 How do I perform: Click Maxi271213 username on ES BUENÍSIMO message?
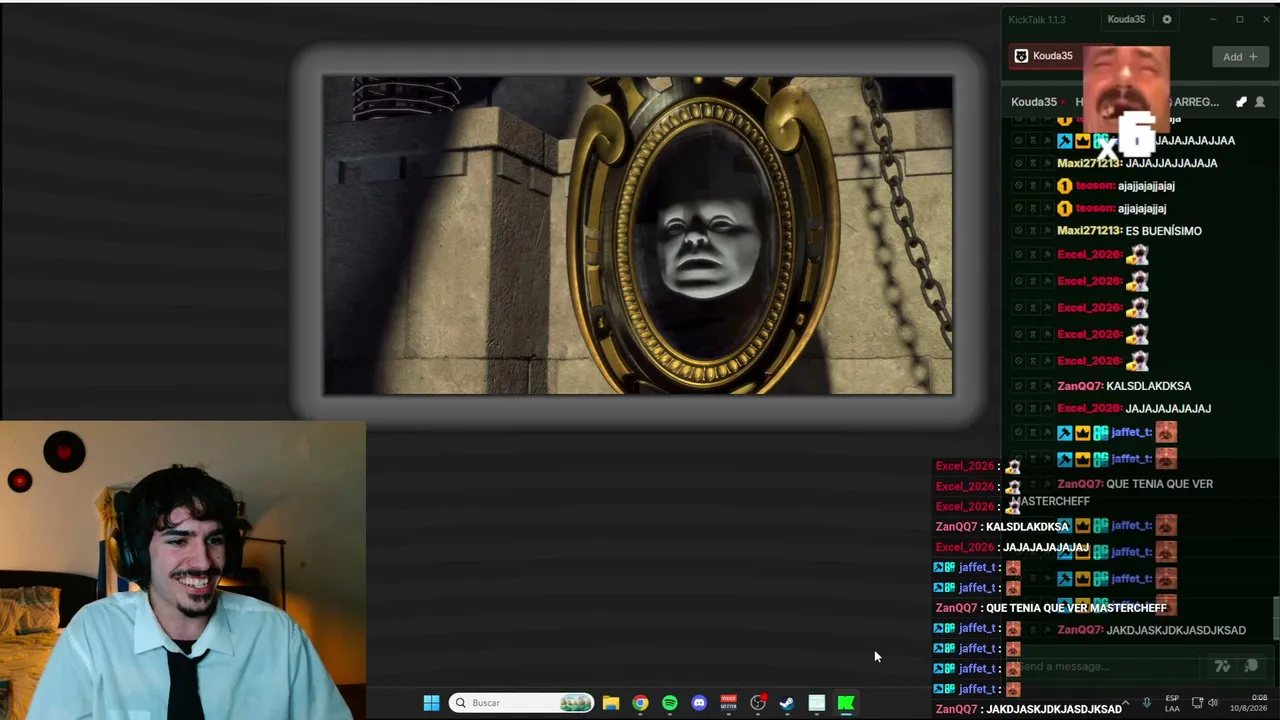1089,231
